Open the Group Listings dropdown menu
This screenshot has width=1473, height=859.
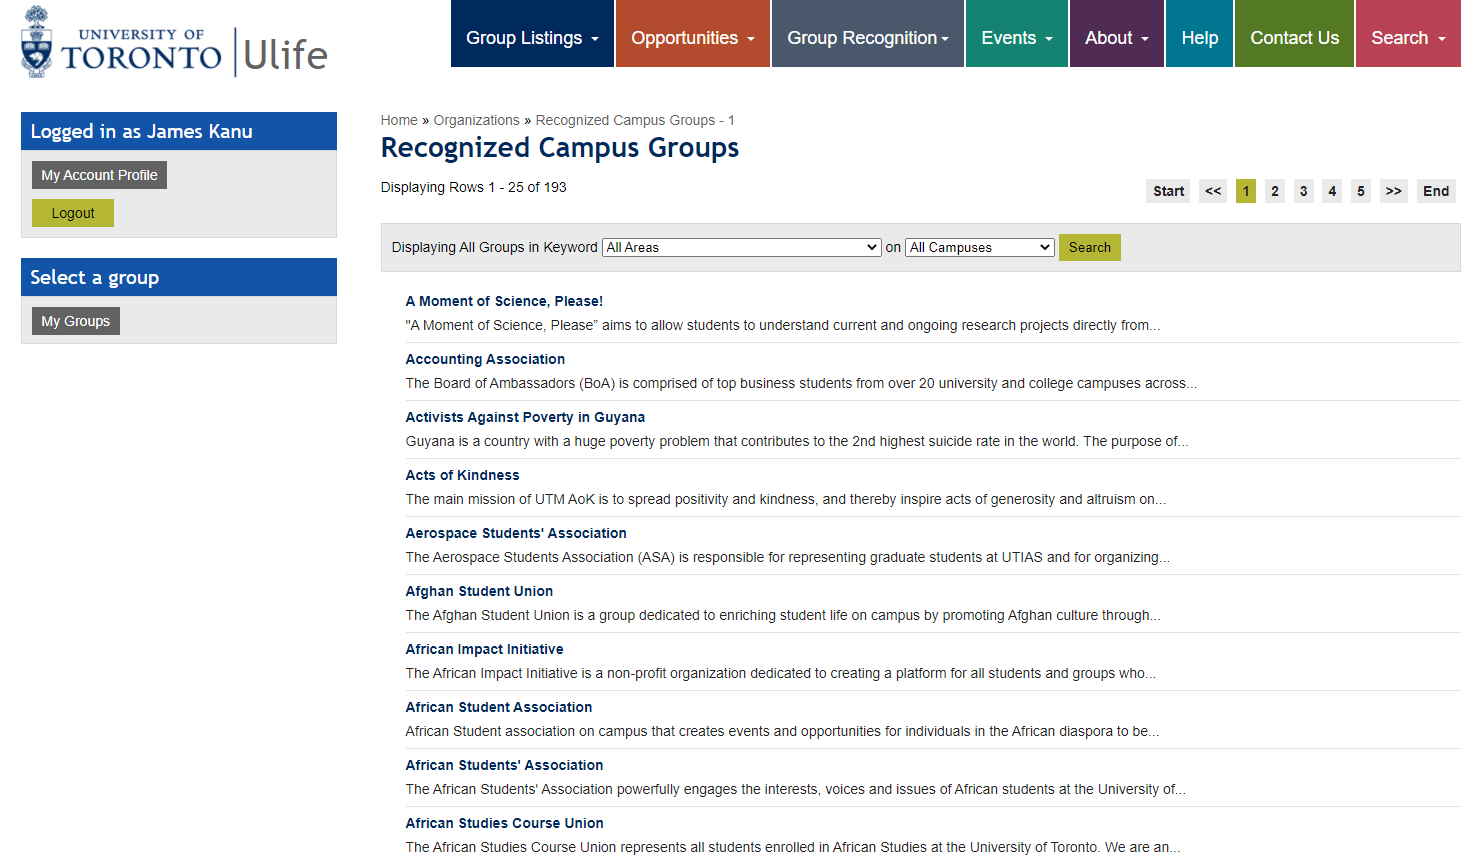[x=532, y=34]
